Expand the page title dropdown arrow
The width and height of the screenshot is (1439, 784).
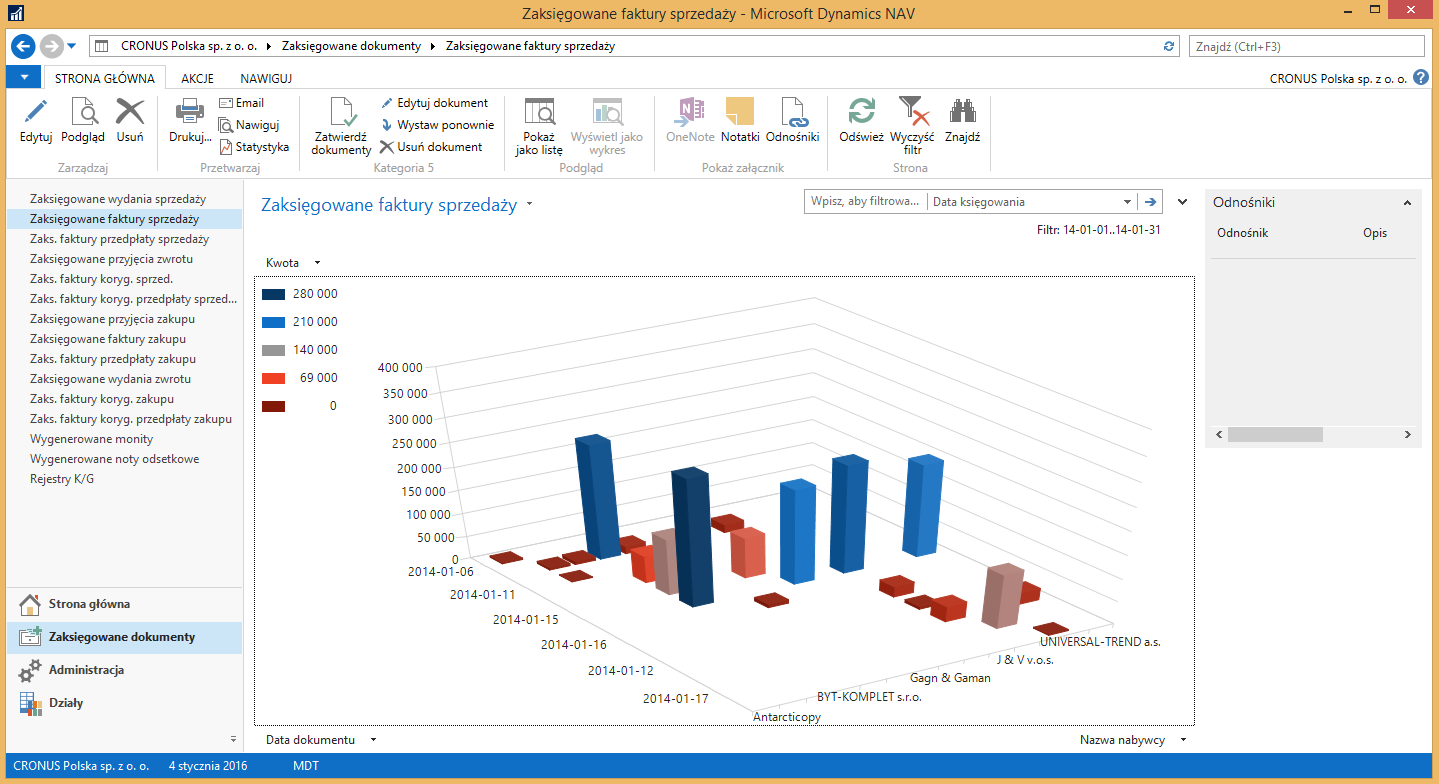[x=529, y=205]
